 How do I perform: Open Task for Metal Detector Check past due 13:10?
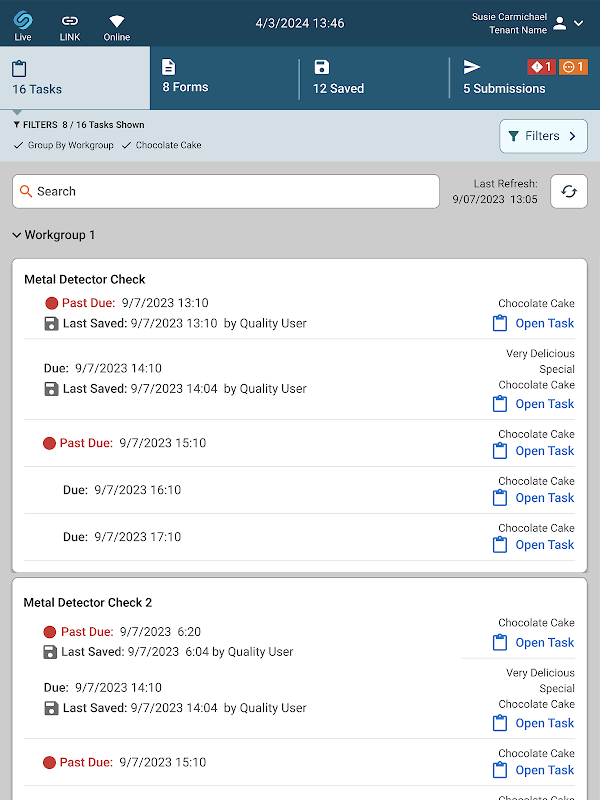(x=534, y=323)
